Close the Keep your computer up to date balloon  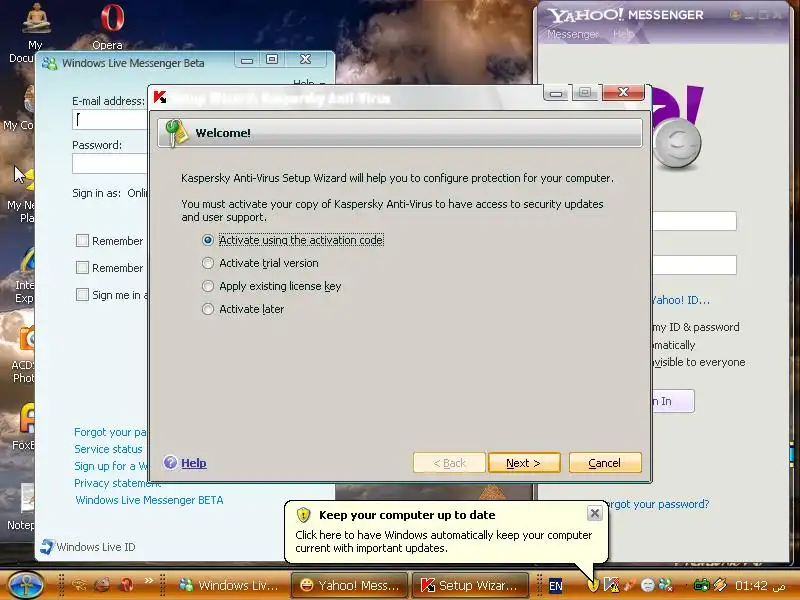(594, 513)
